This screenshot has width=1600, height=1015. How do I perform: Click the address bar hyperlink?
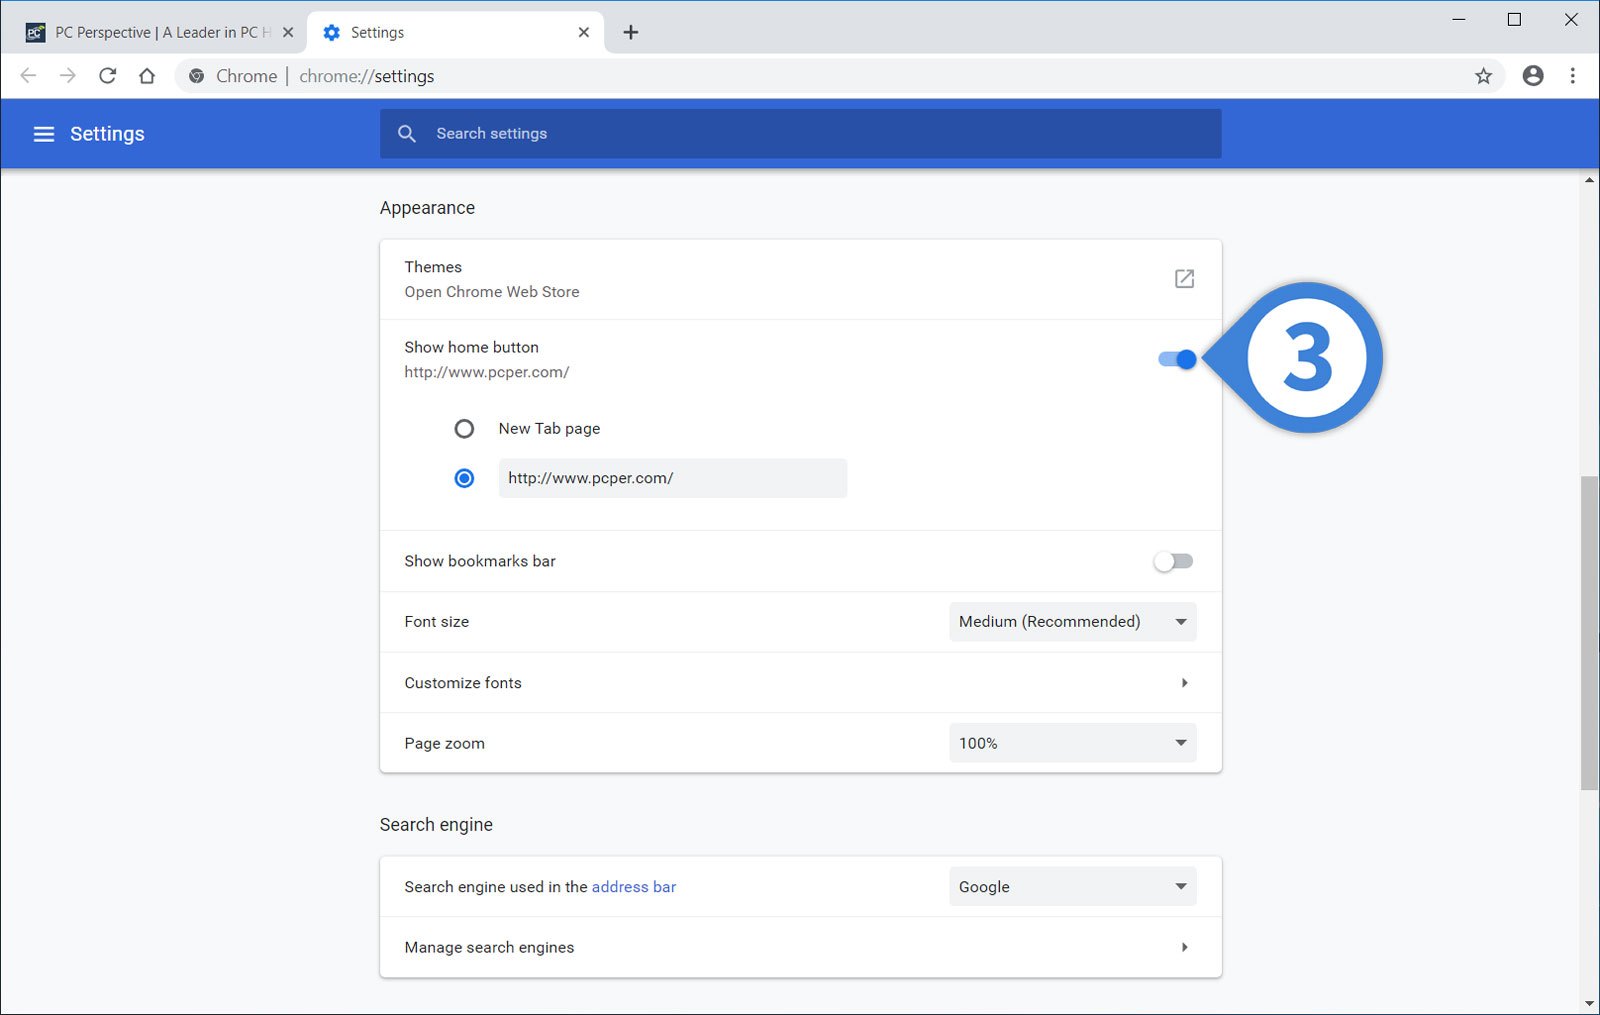pyautogui.click(x=633, y=886)
